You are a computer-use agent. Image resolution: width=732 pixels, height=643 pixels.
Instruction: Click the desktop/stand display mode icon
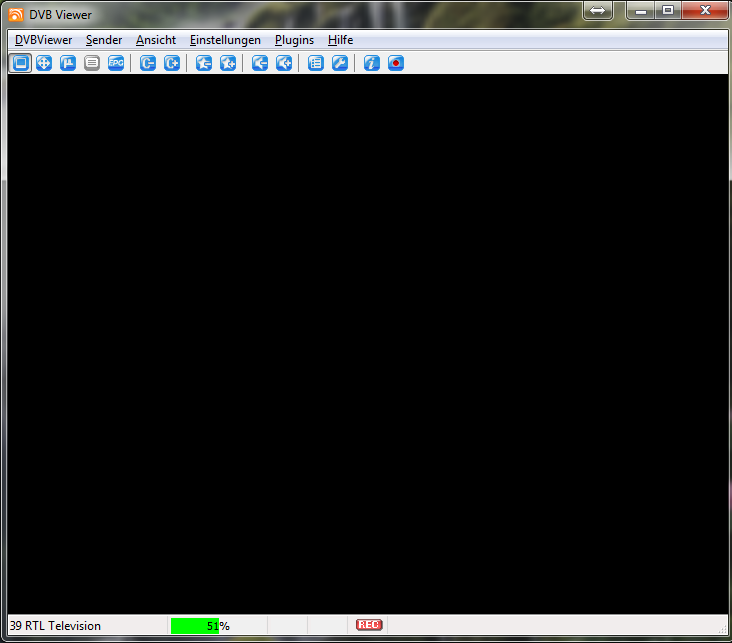pyautogui.click(x=68, y=63)
